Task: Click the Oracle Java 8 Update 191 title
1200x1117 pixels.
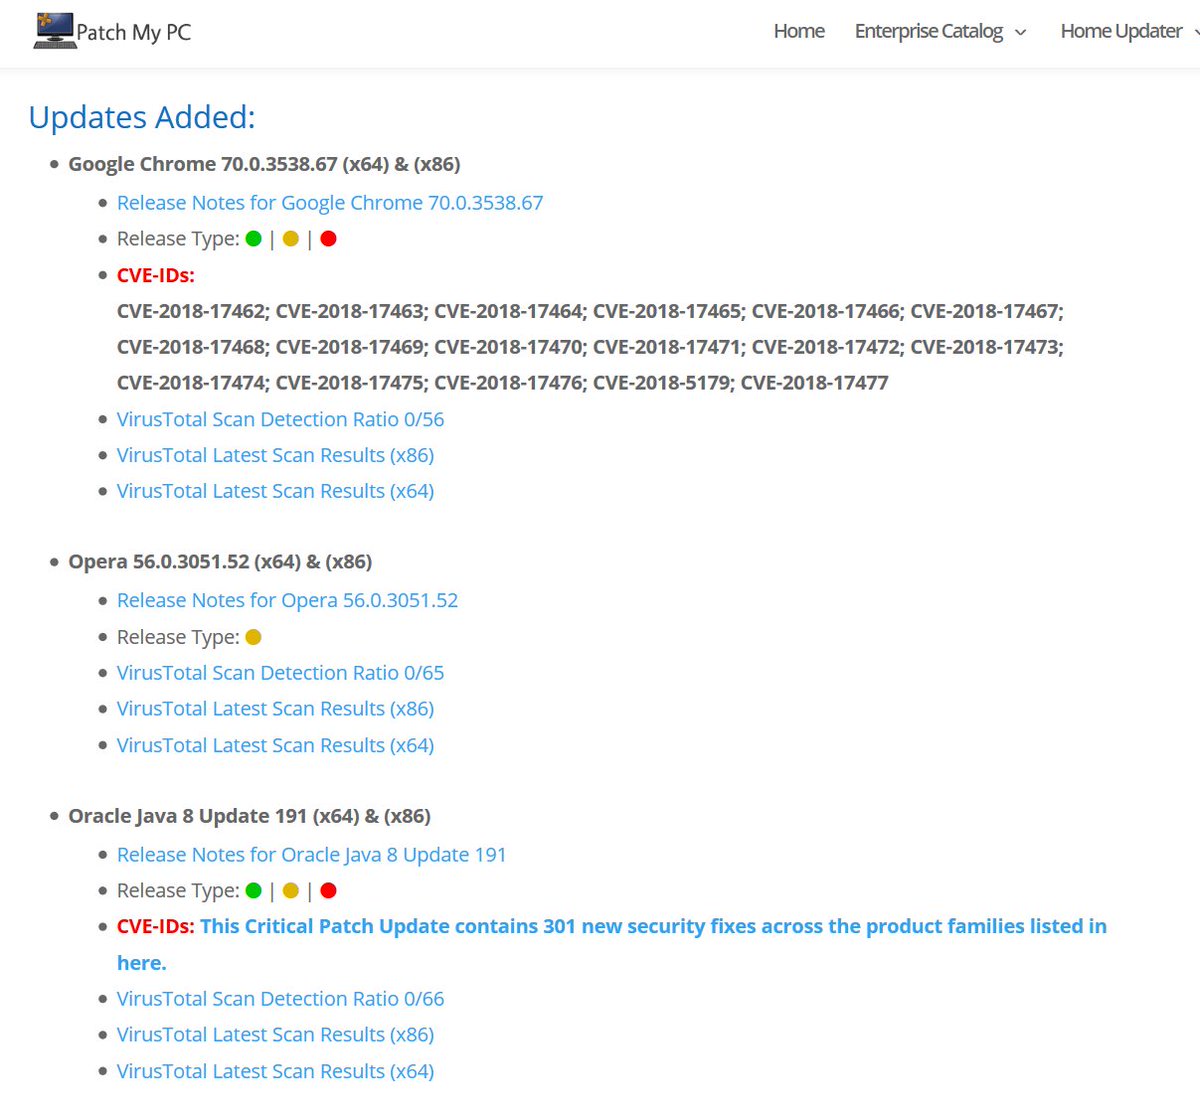Action: [x=249, y=816]
